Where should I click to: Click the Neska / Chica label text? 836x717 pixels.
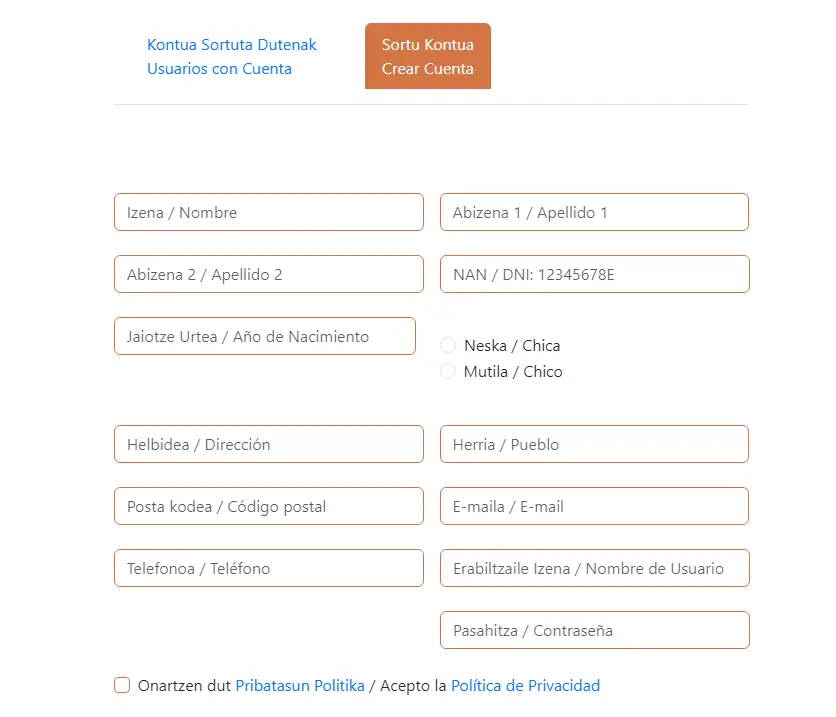(x=512, y=345)
